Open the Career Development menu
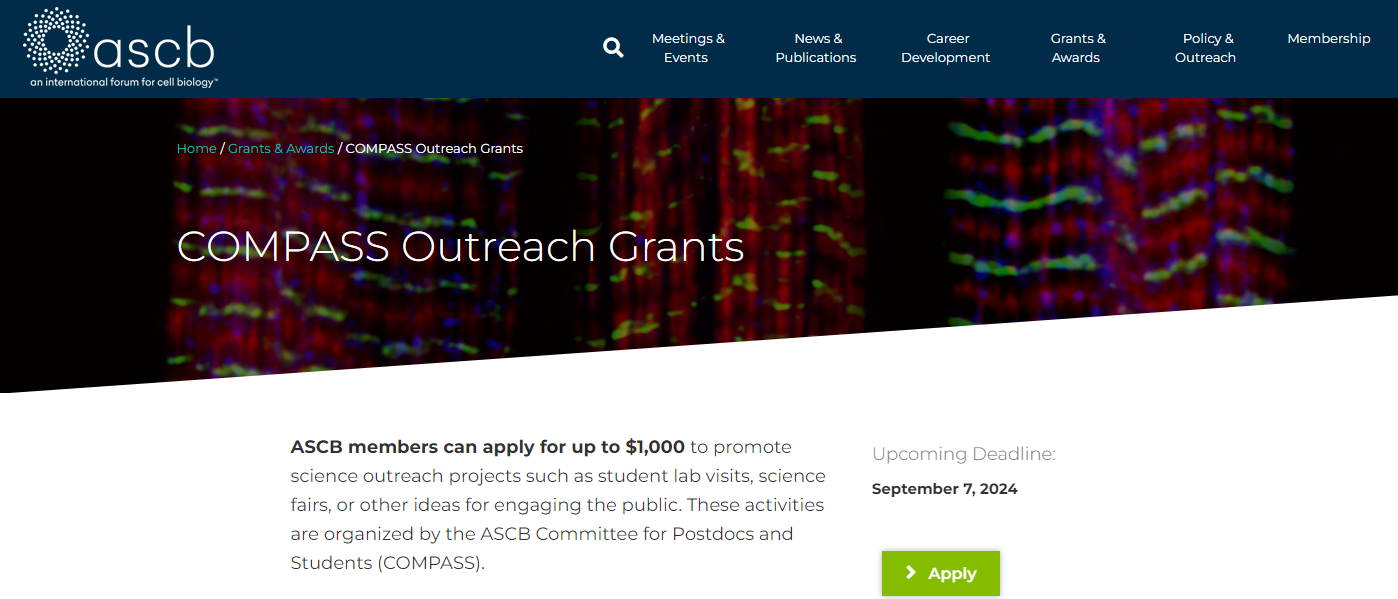Screen dimensions: 1398x599 coord(945,47)
